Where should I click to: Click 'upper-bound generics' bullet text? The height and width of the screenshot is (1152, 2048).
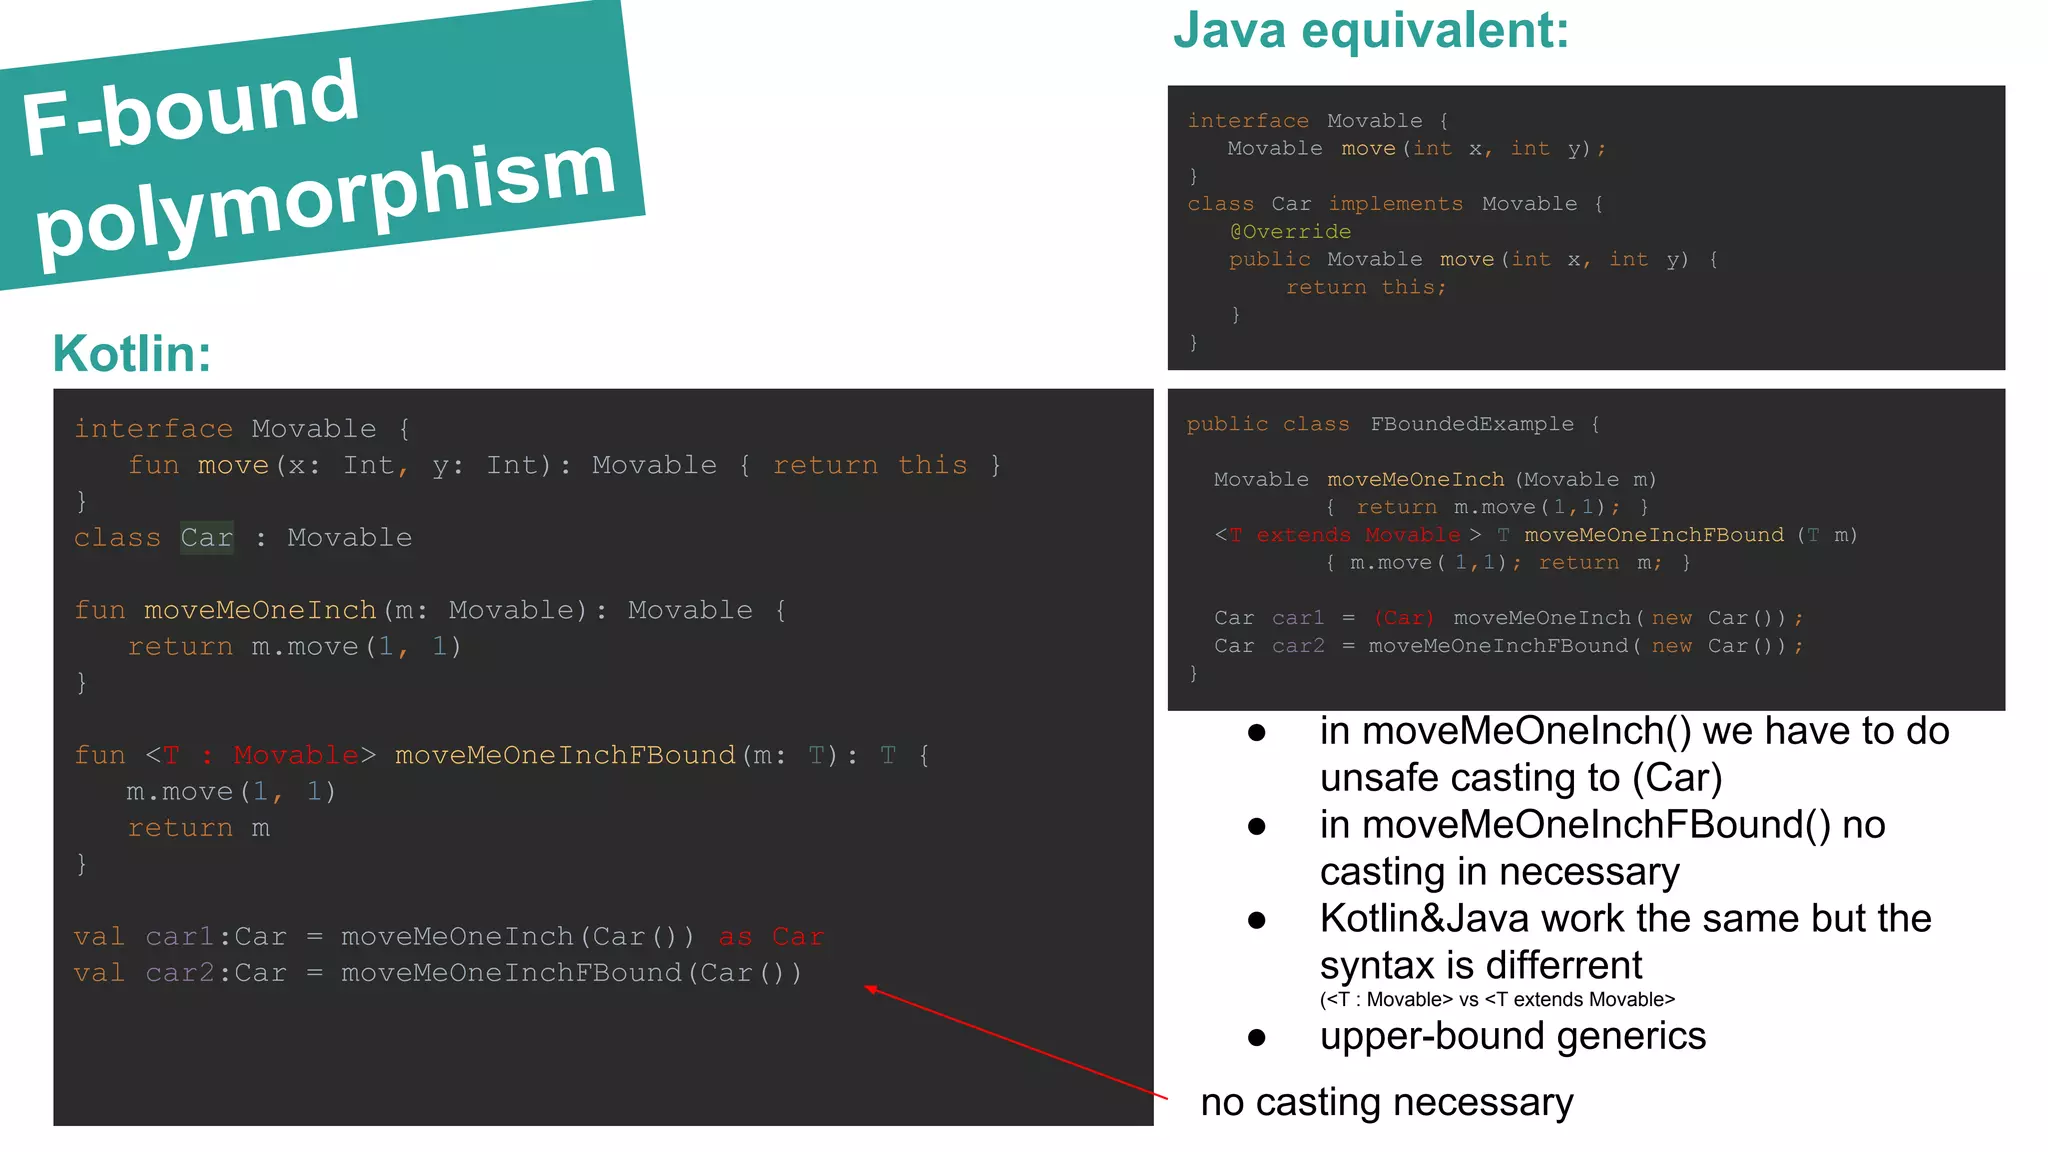point(1512,1036)
